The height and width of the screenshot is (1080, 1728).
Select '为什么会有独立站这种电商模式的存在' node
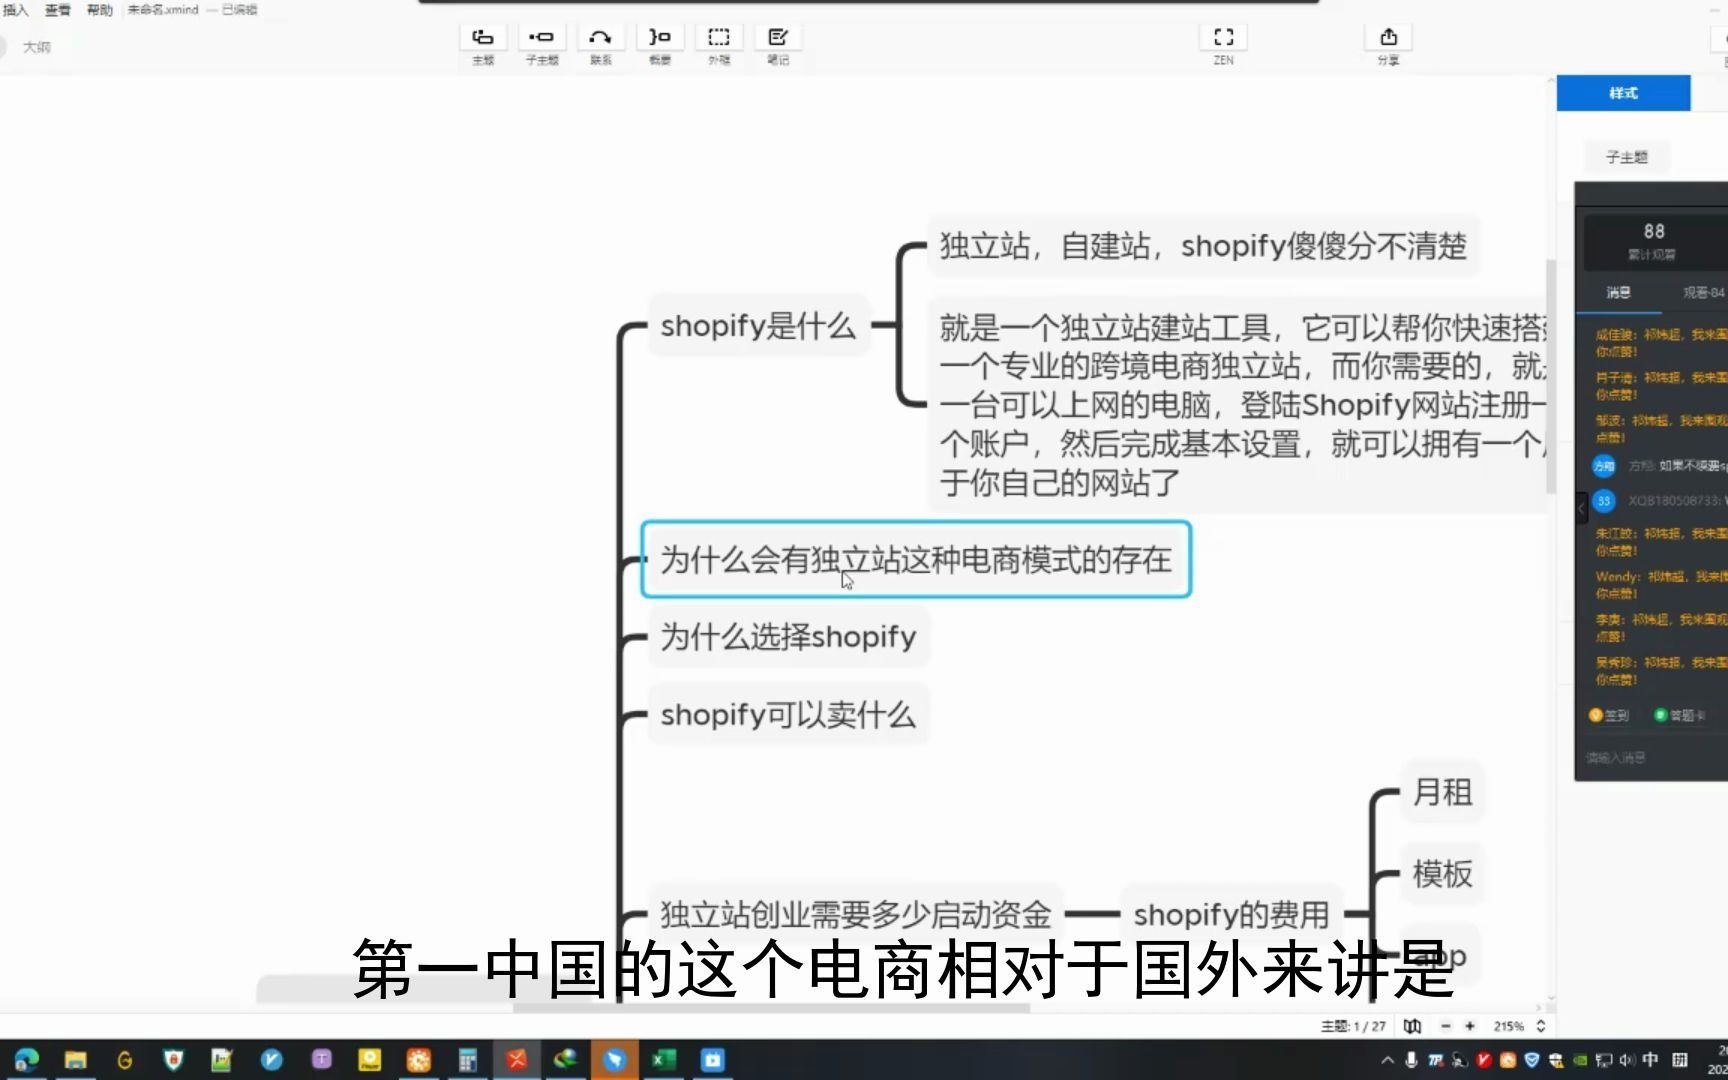[x=916, y=560]
